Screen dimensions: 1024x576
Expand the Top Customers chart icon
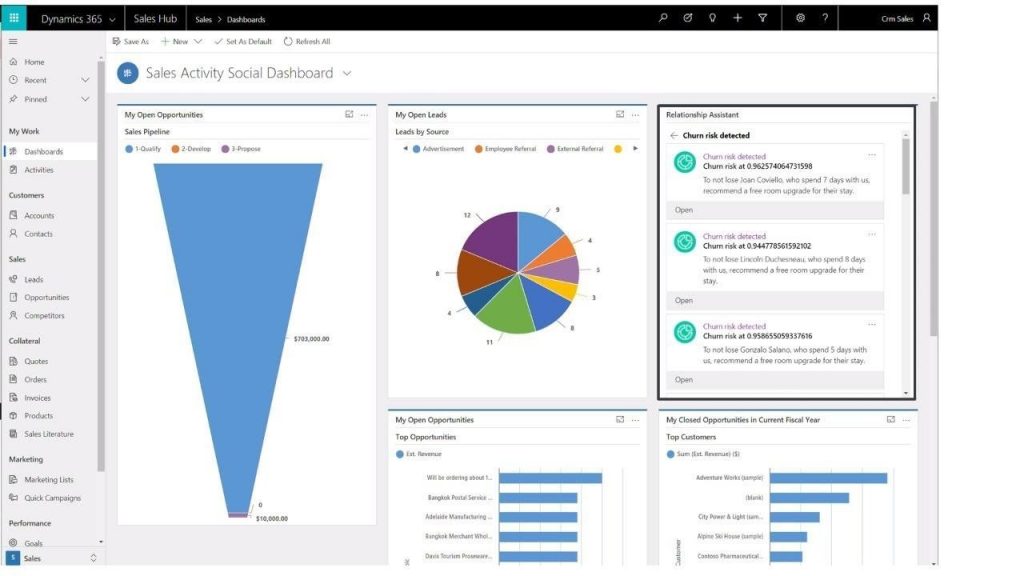point(891,419)
